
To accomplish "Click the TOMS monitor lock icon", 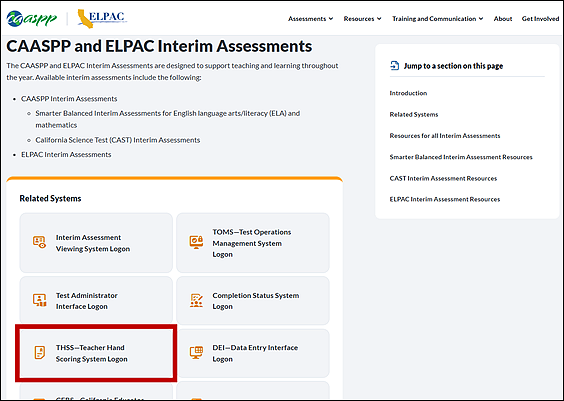I will click(x=196, y=242).
